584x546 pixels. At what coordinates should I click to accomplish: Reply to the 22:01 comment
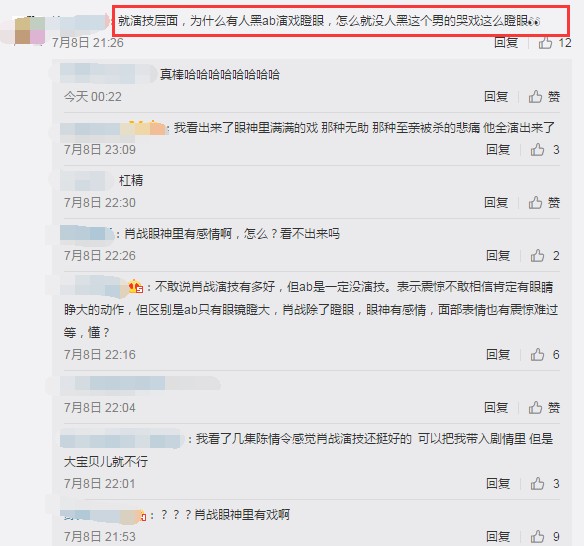498,484
